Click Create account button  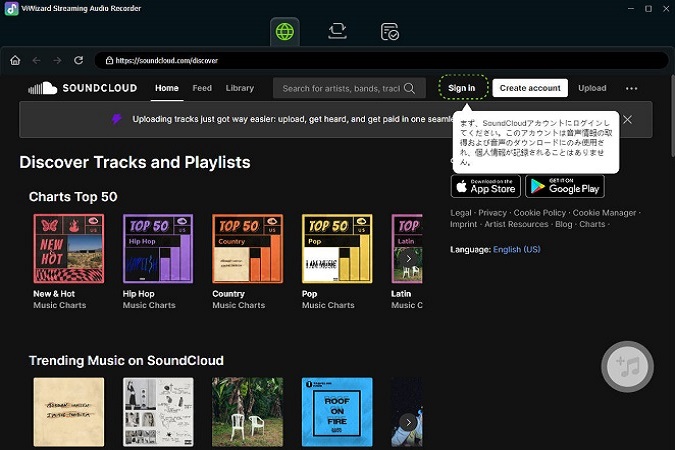click(530, 88)
